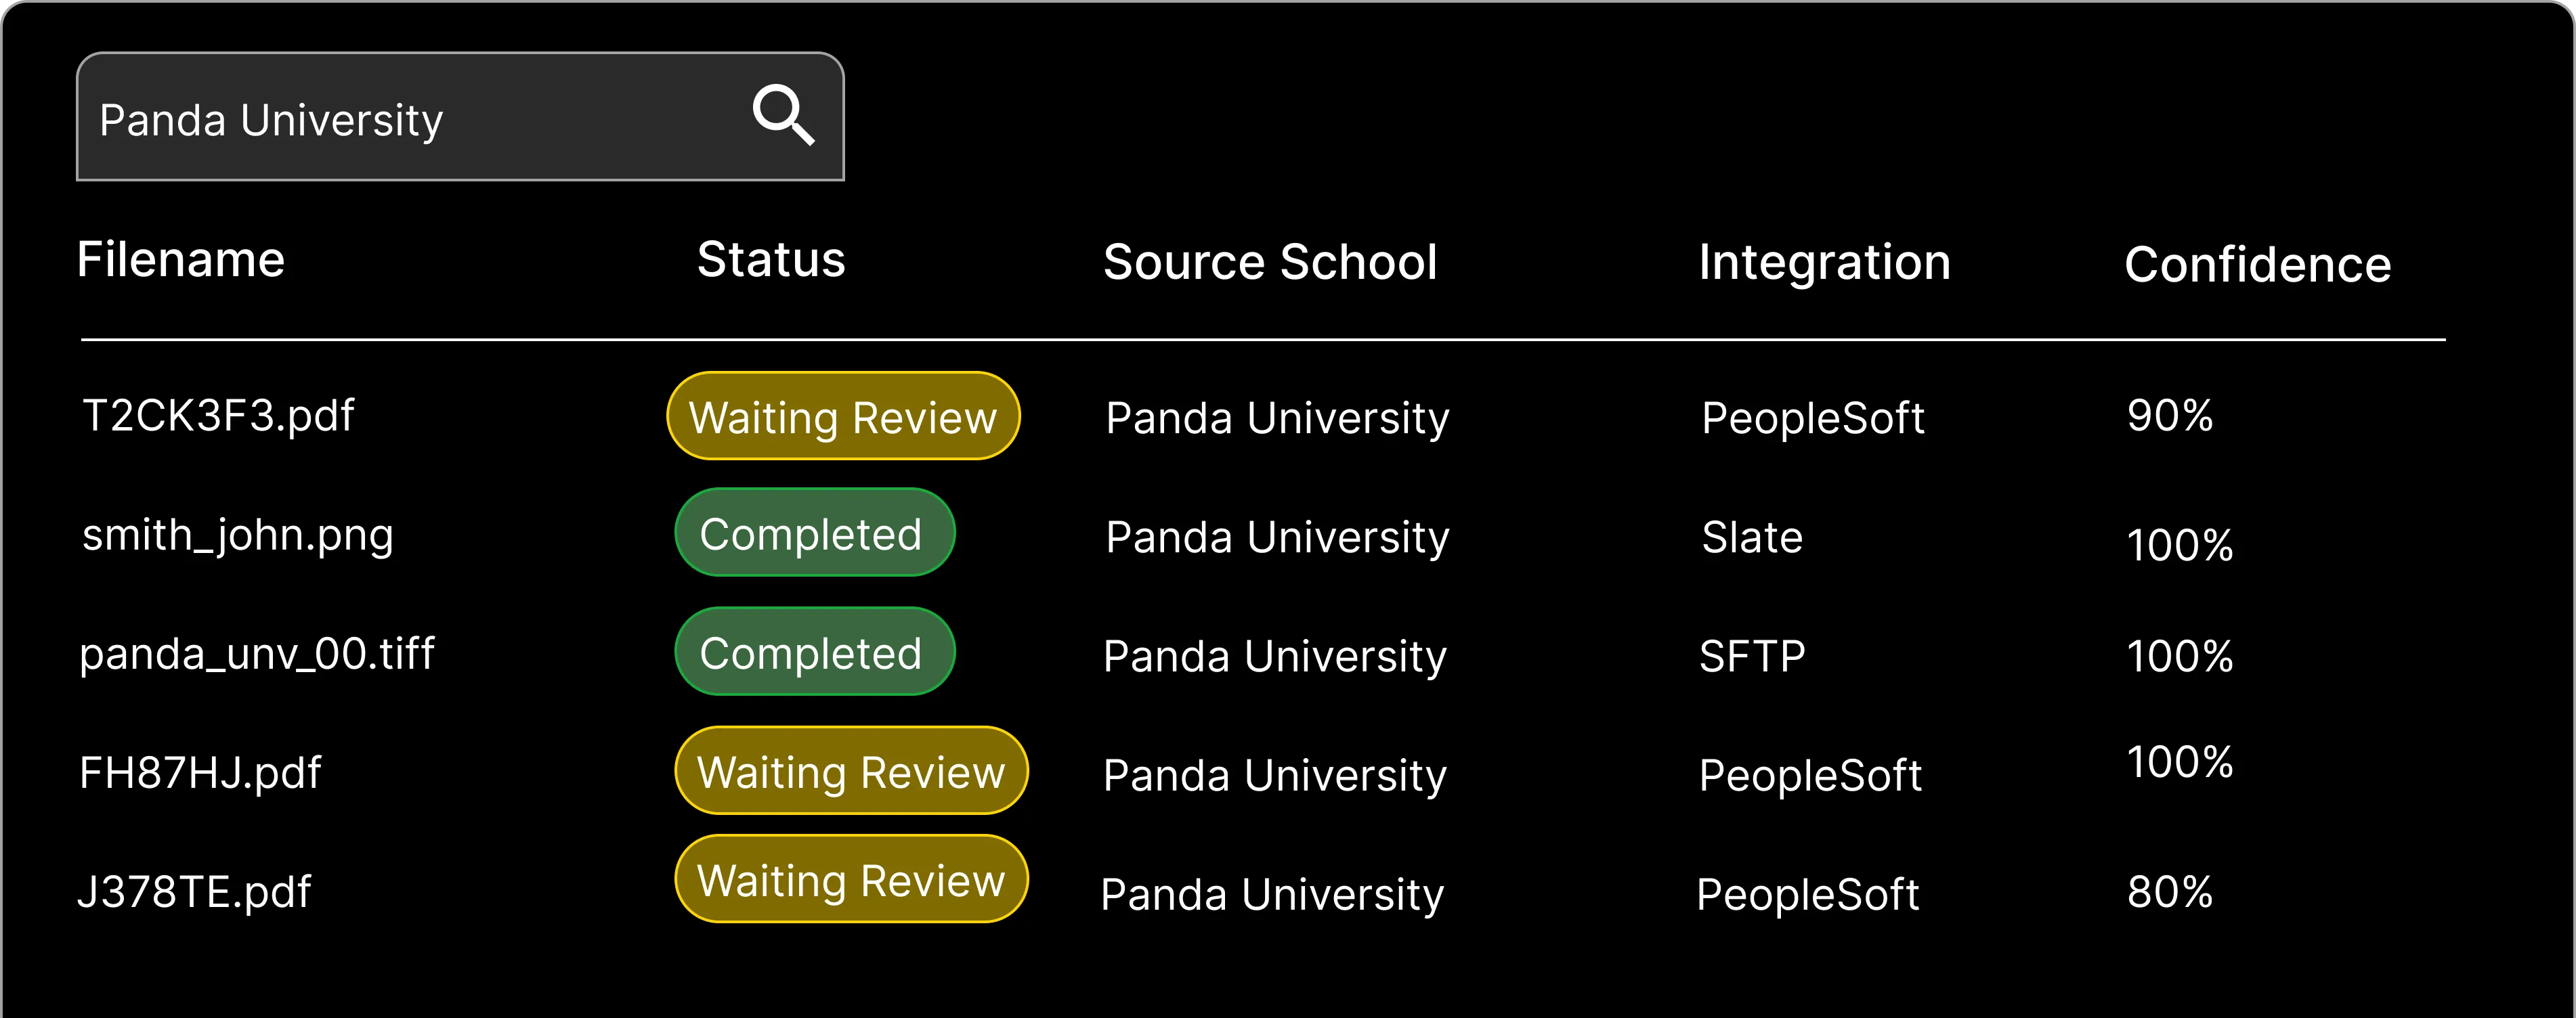Click the PeopleSoft integration for T2CK3F3.pdf
The image size is (2576, 1018).
[x=1812, y=418]
